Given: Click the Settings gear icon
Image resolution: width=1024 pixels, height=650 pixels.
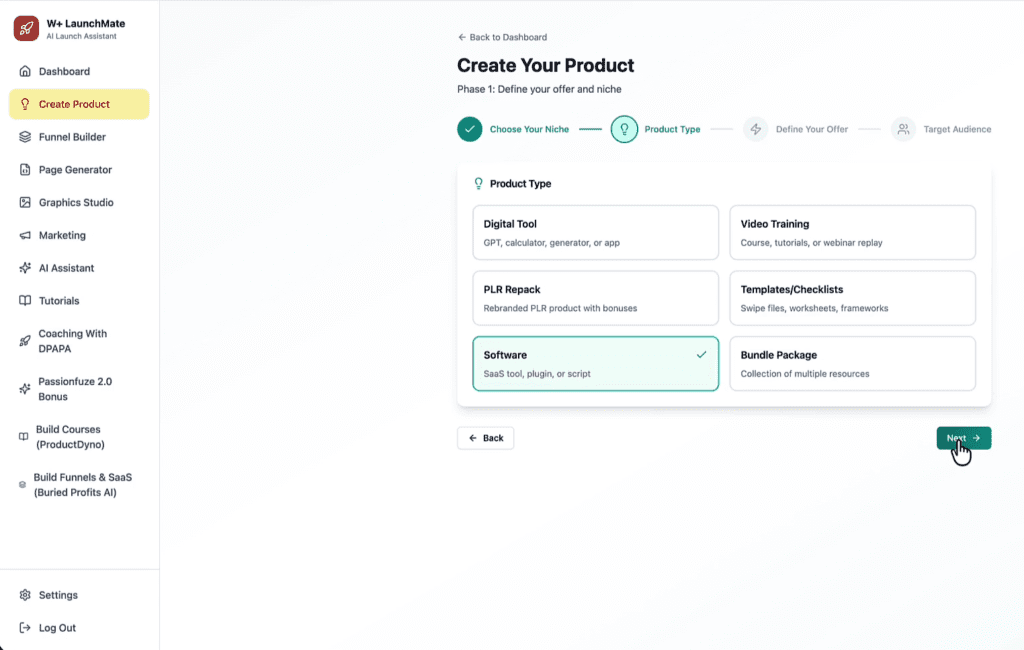Looking at the screenshot, I should (25, 595).
